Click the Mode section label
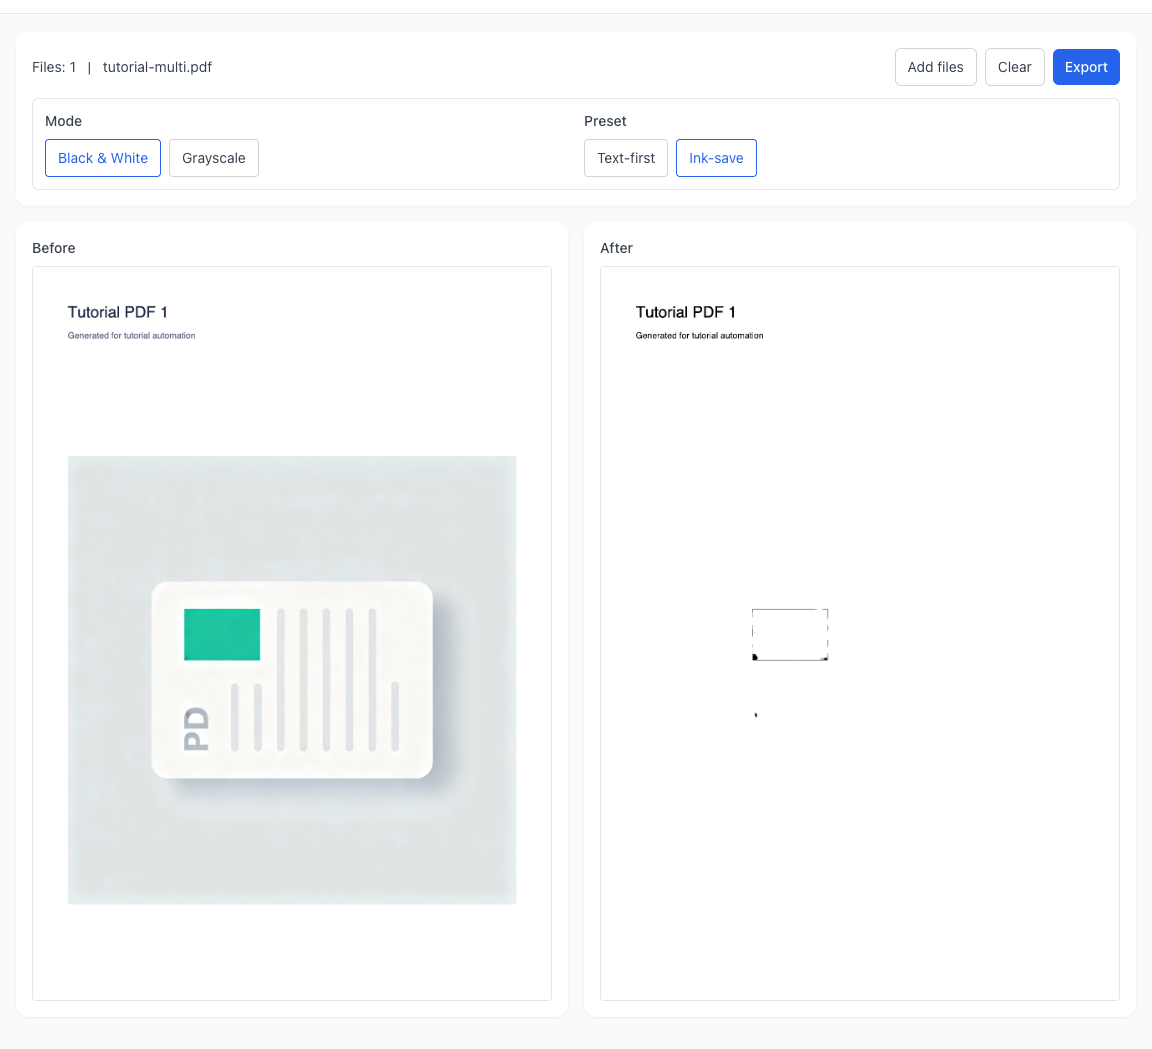1152x1049 pixels. (63, 121)
